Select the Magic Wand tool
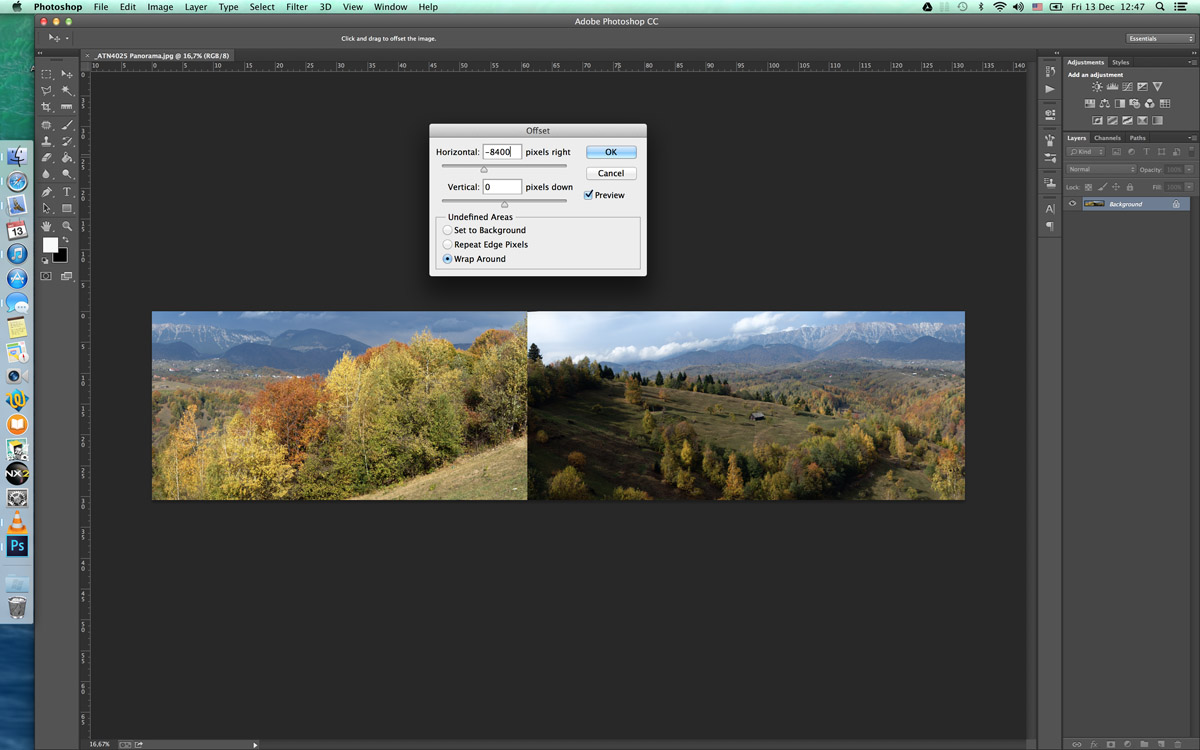 click(x=67, y=90)
